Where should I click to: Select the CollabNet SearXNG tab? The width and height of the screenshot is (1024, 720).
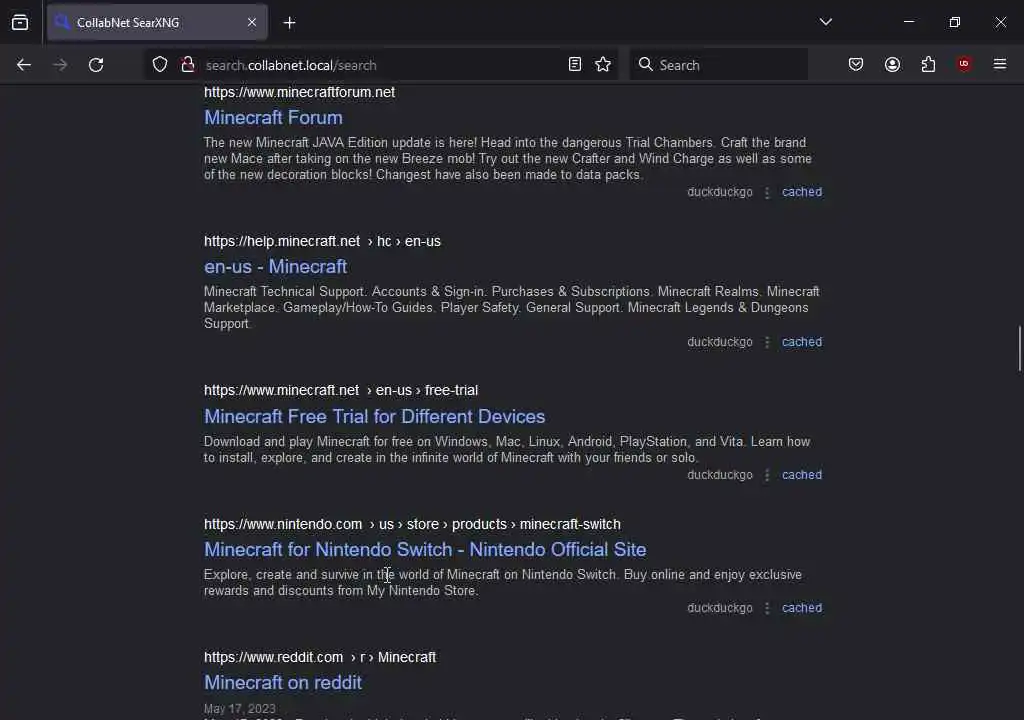(x=150, y=22)
